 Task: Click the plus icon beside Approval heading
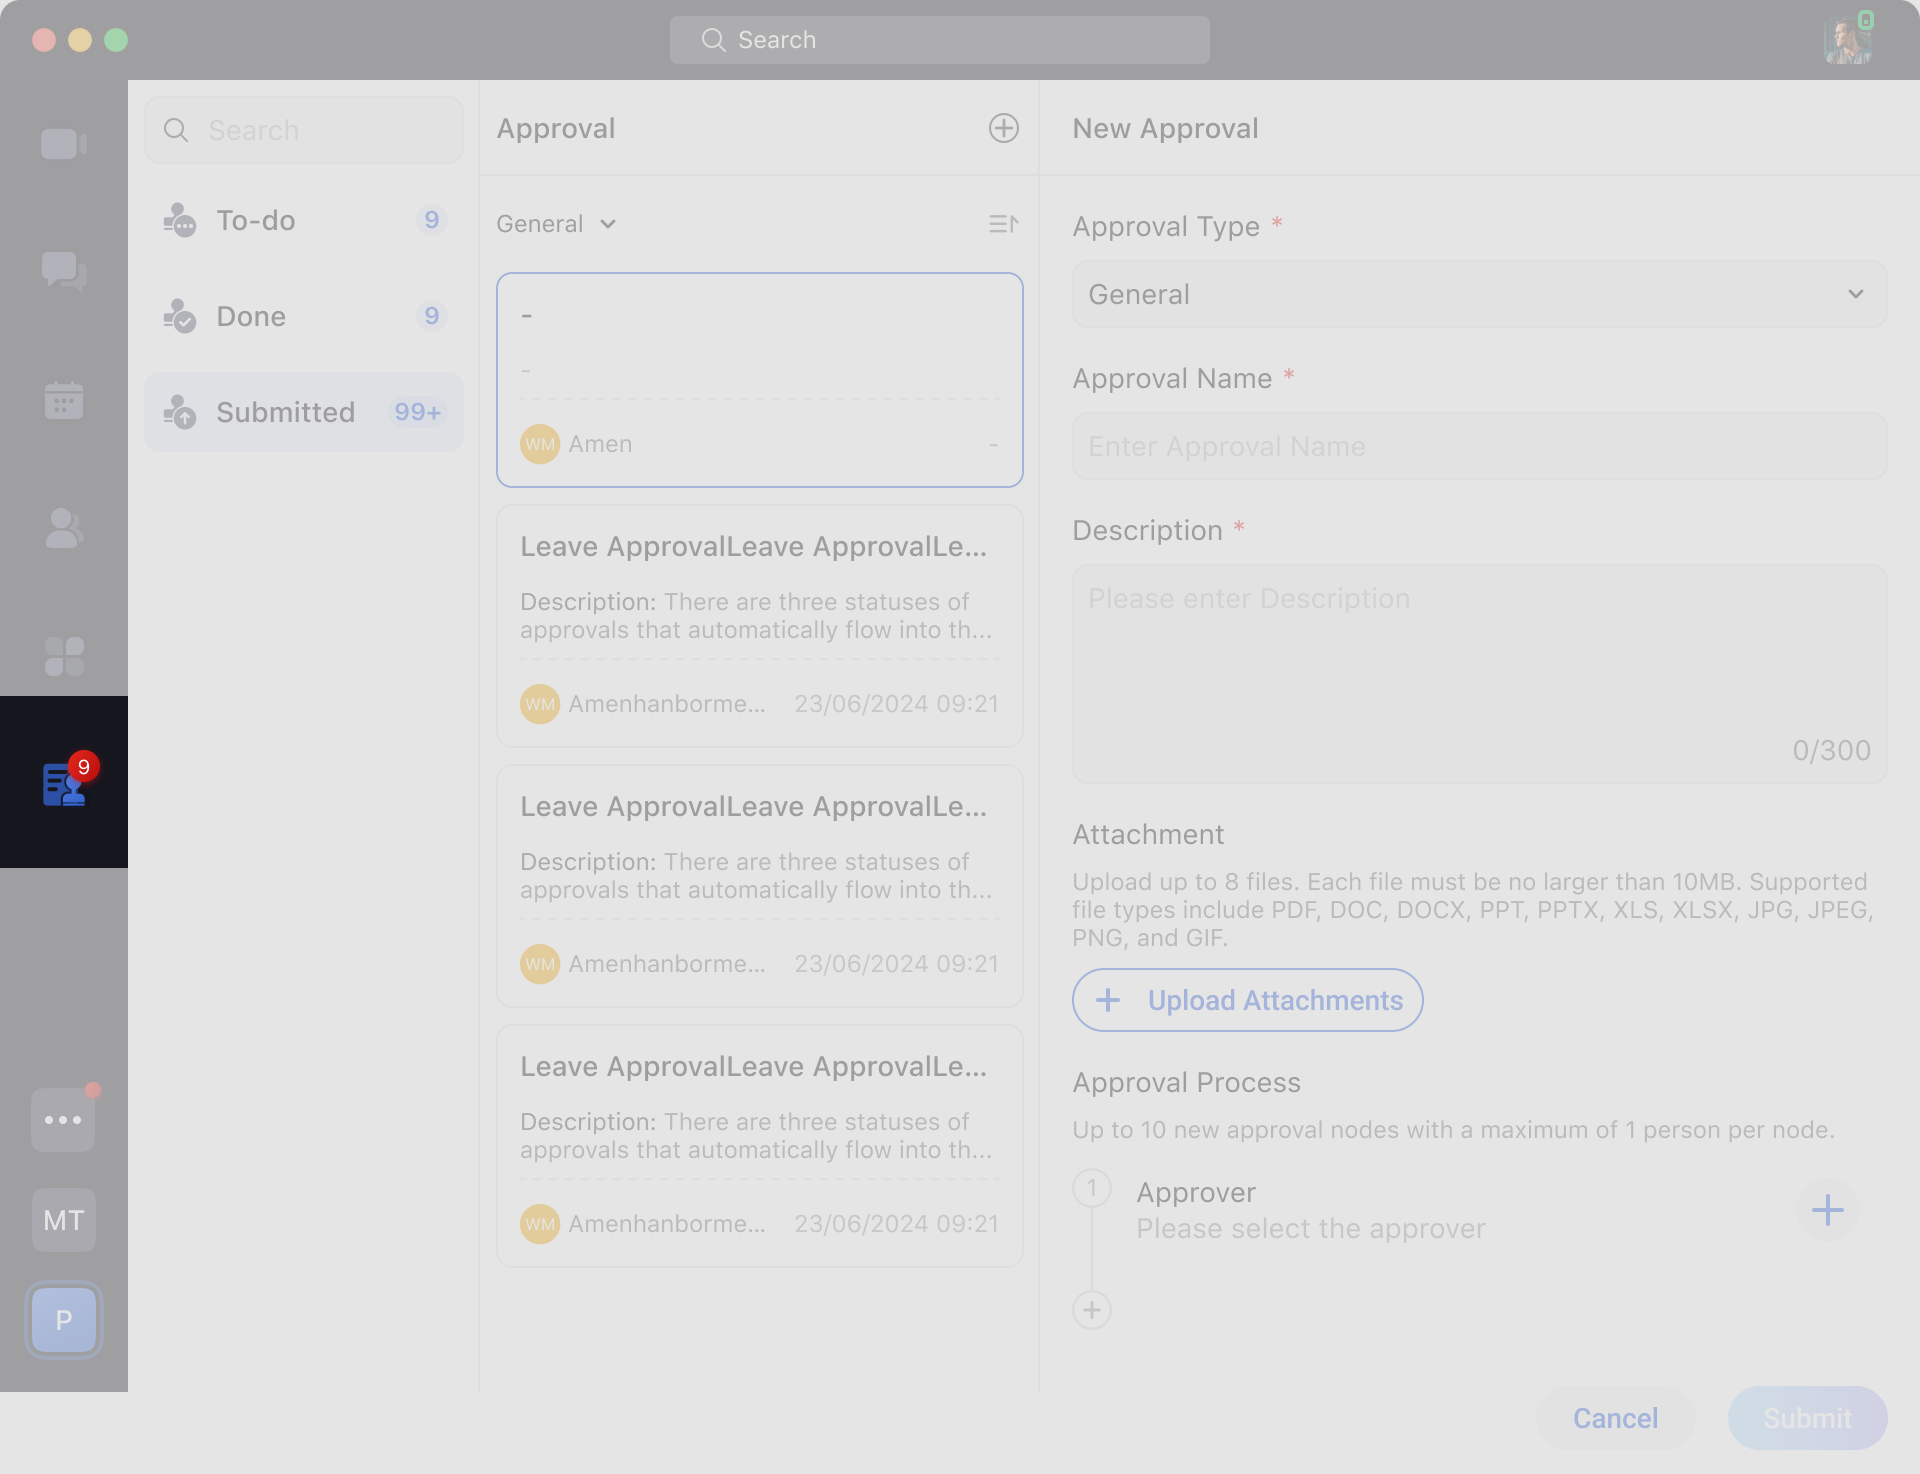click(x=1003, y=128)
